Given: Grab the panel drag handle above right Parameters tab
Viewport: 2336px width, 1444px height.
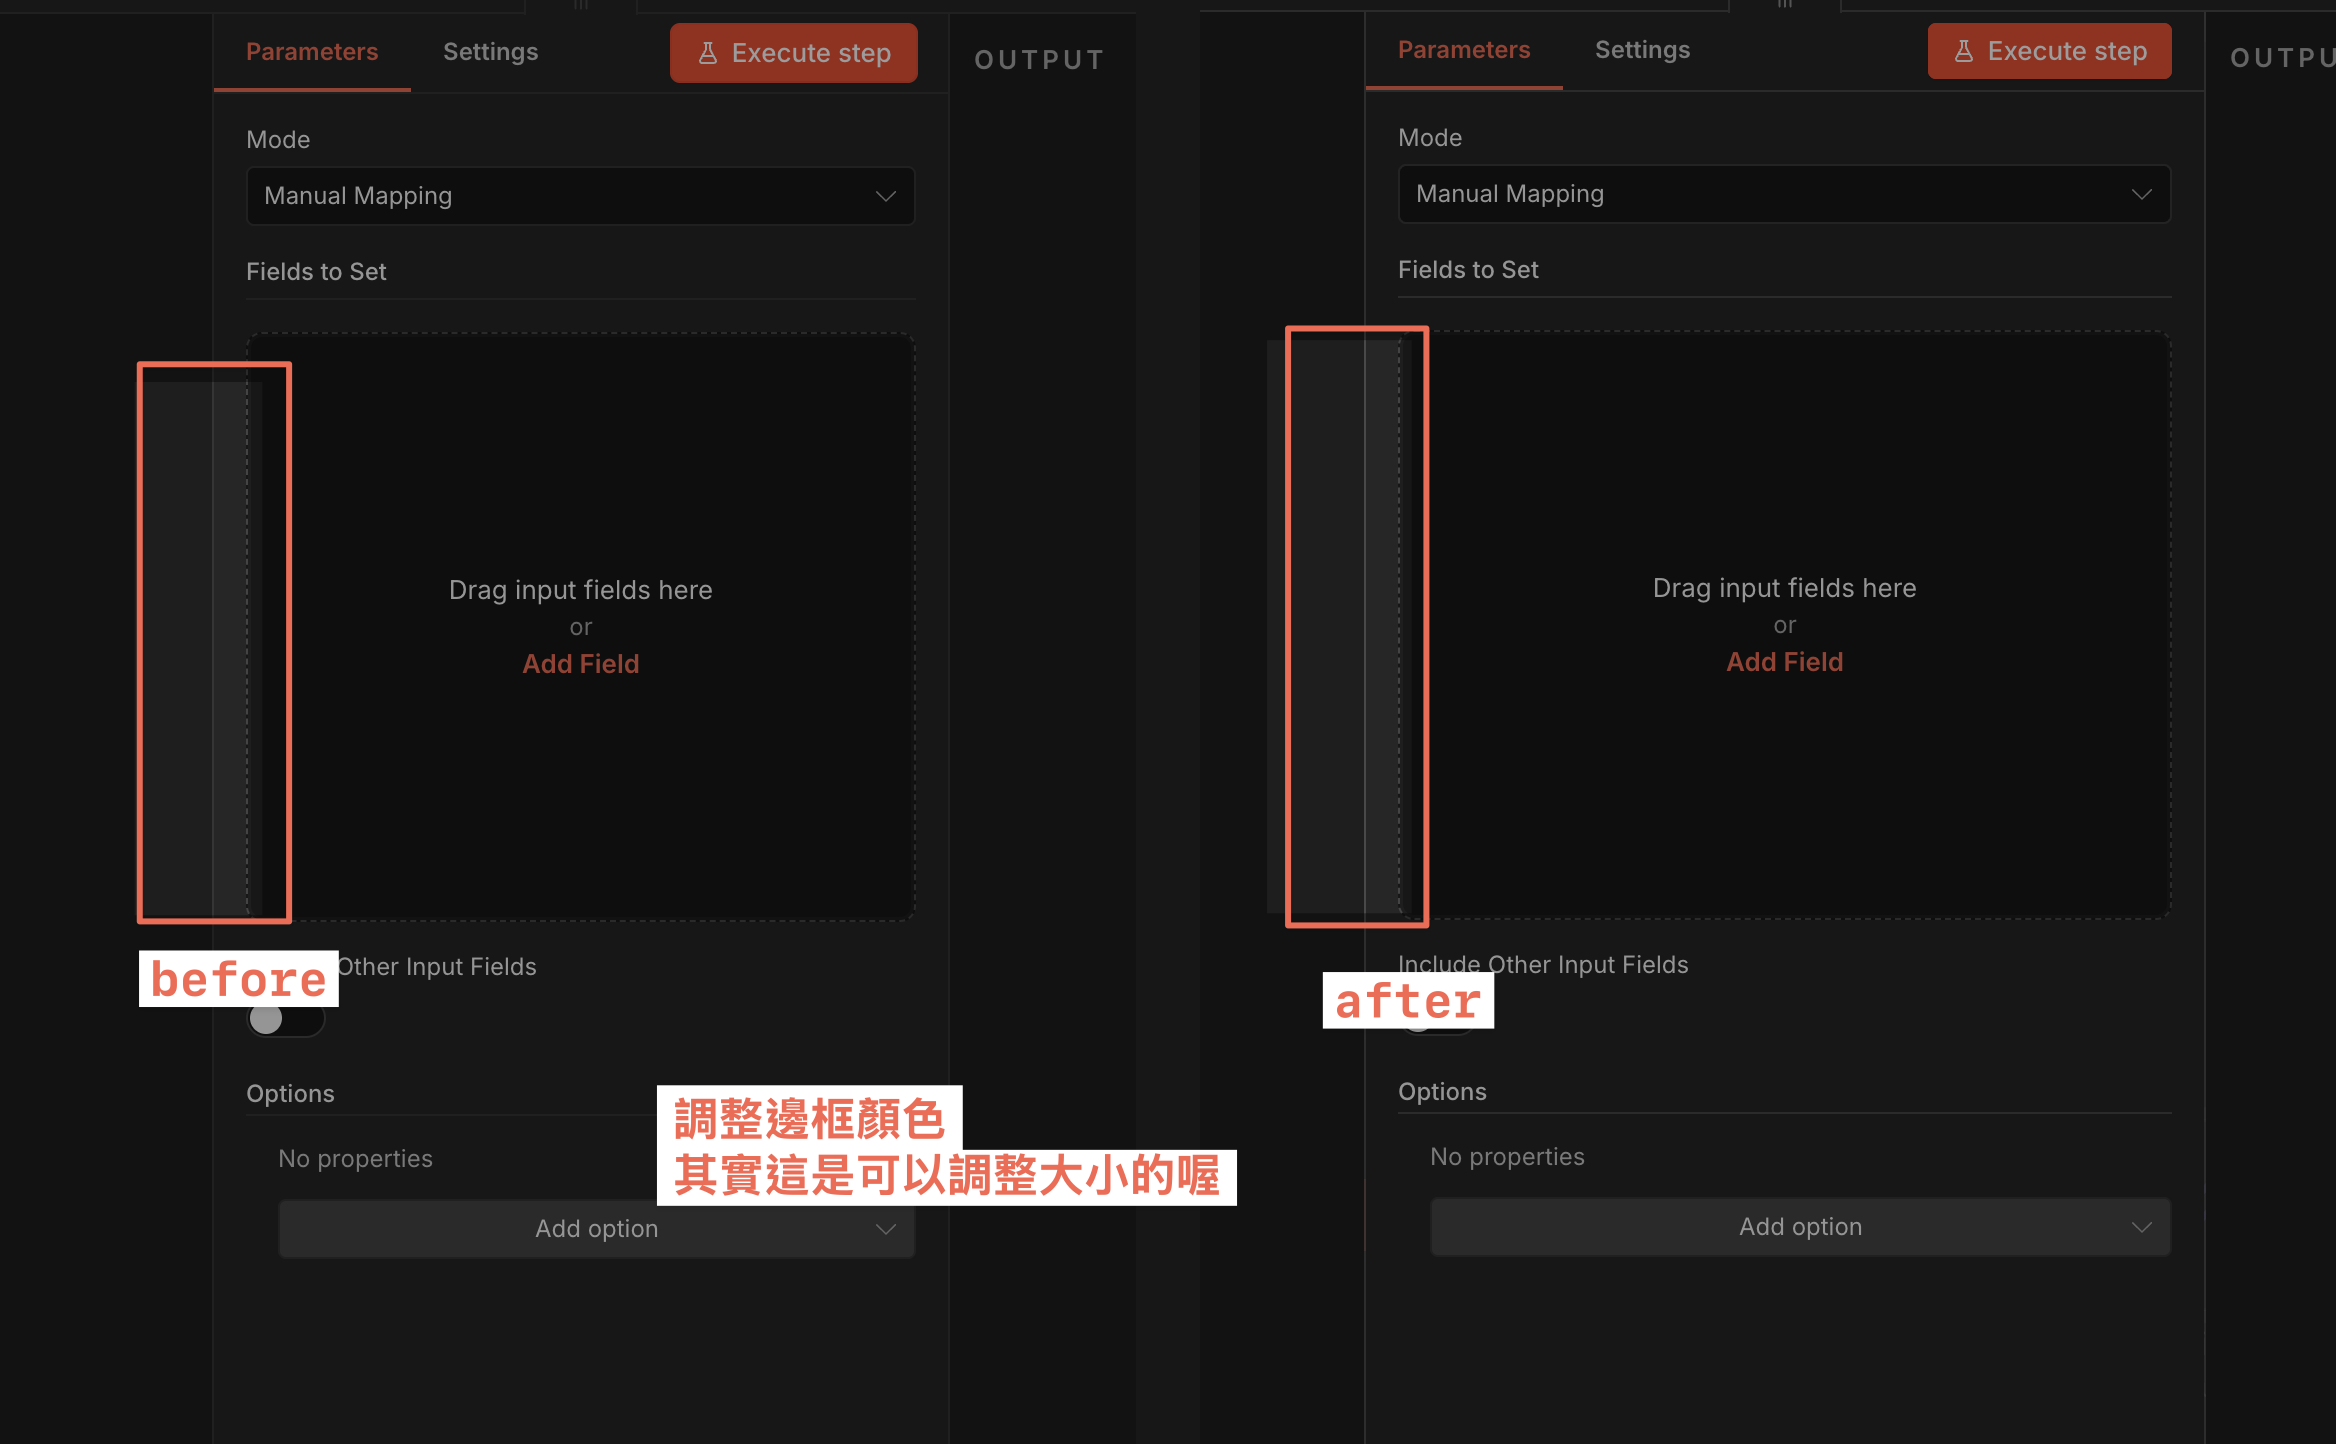Looking at the screenshot, I should pos(1785,6).
